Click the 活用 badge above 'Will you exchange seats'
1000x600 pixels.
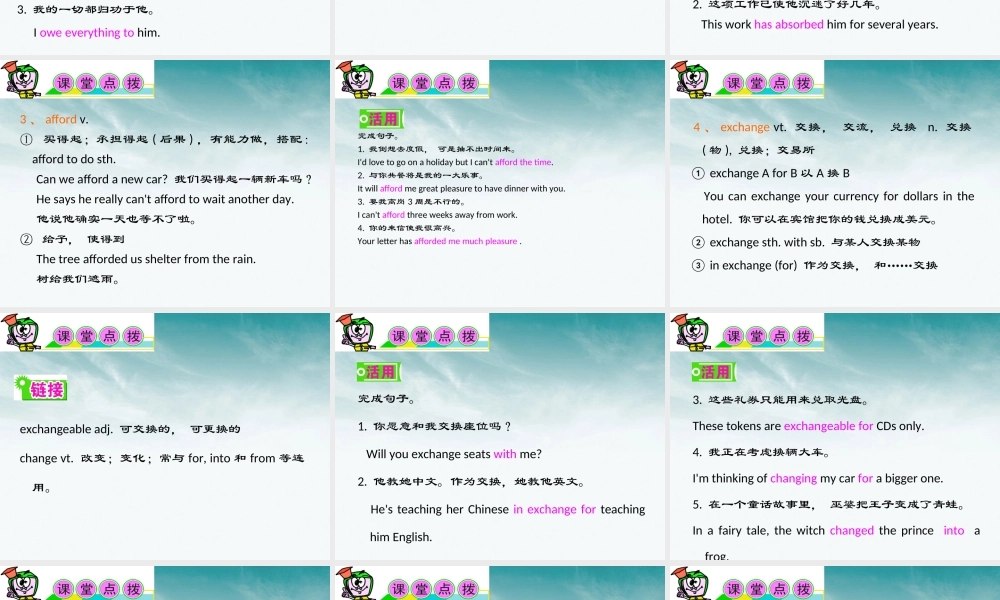(x=379, y=372)
